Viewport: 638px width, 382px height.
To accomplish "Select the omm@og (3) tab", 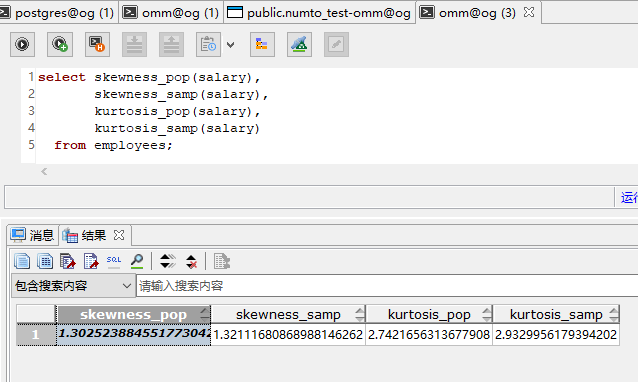I will coord(477,13).
